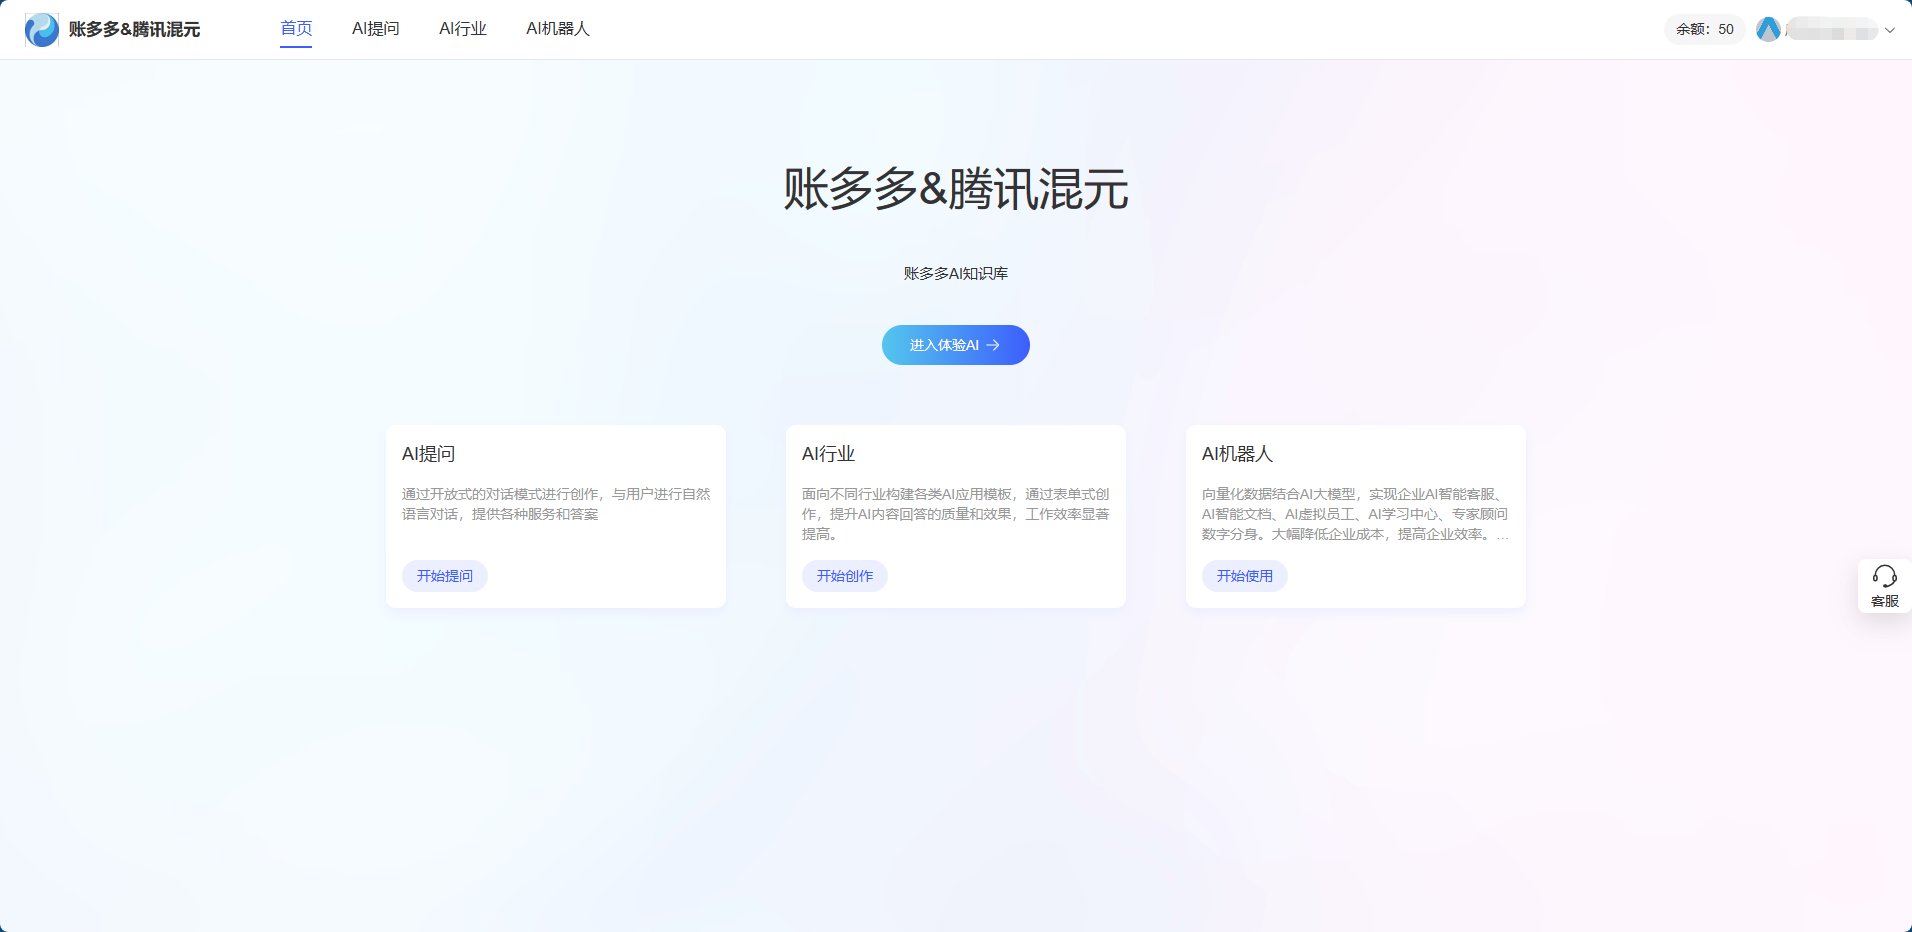Open the blurred username menu
The width and height of the screenshot is (1912, 932).
tap(1831, 30)
